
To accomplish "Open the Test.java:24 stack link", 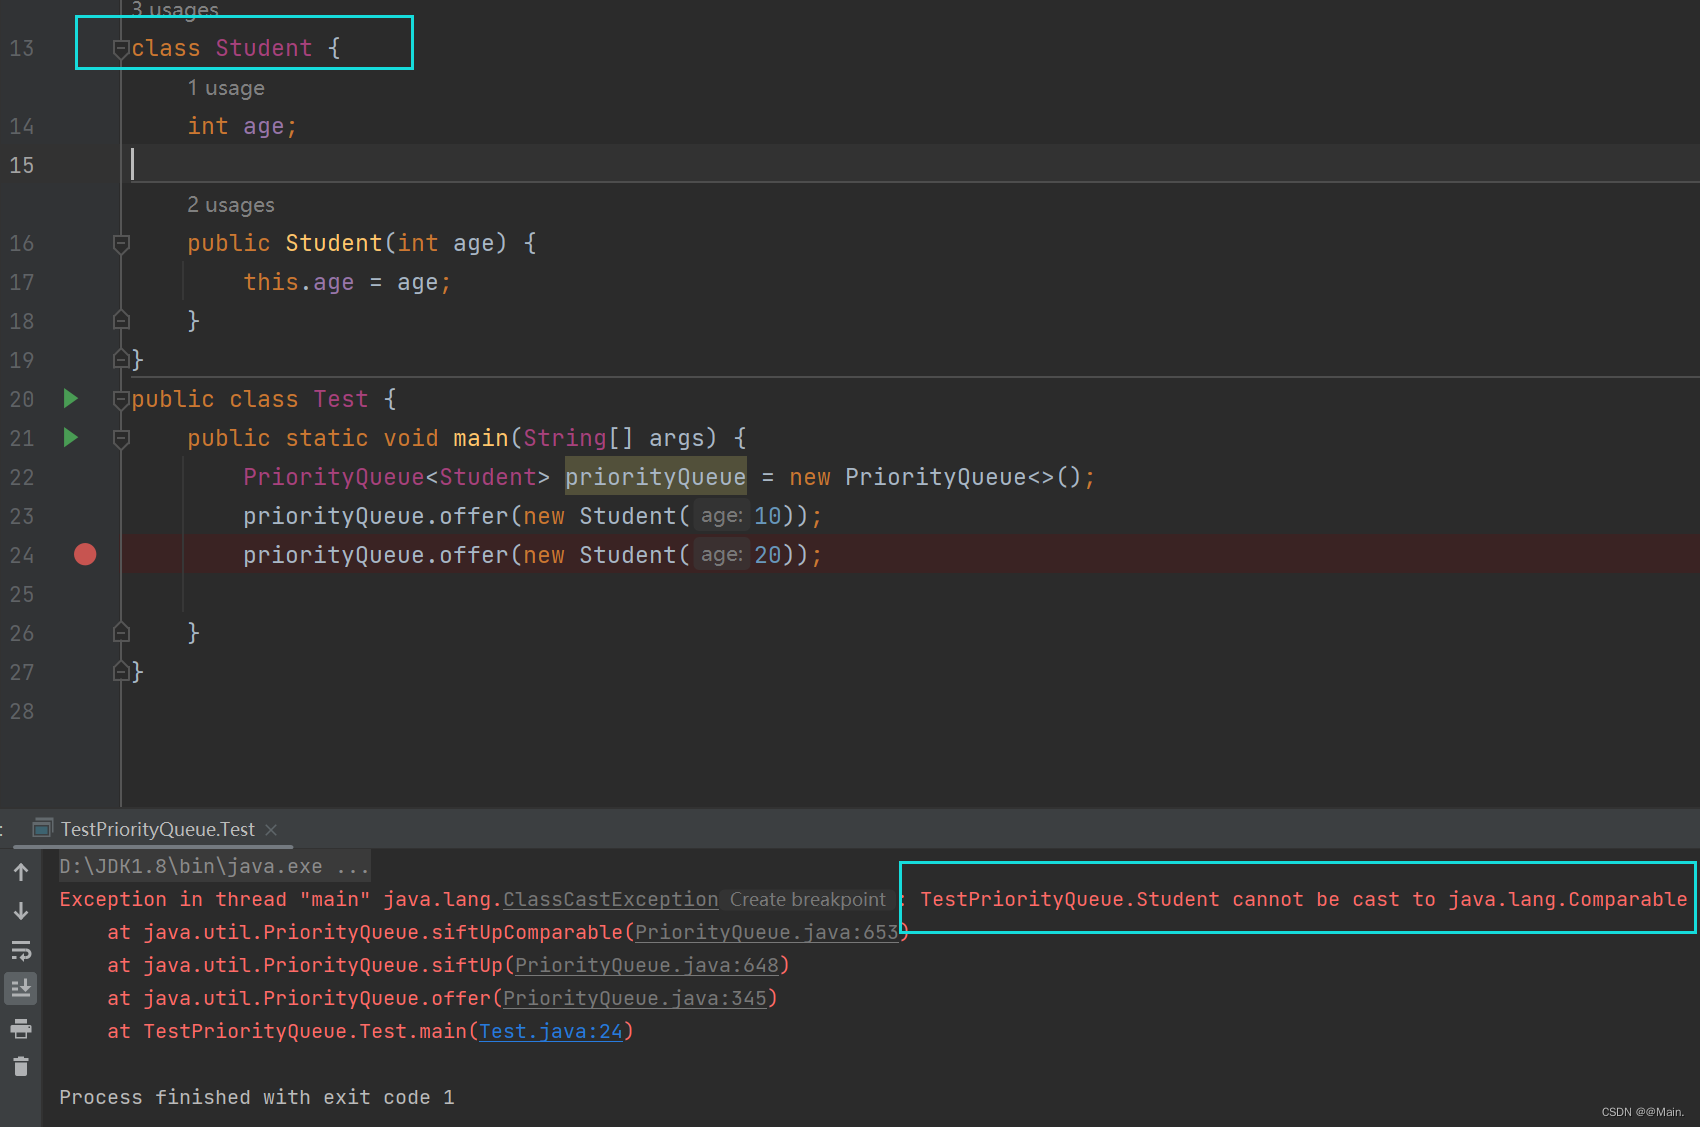I will pos(551,1031).
